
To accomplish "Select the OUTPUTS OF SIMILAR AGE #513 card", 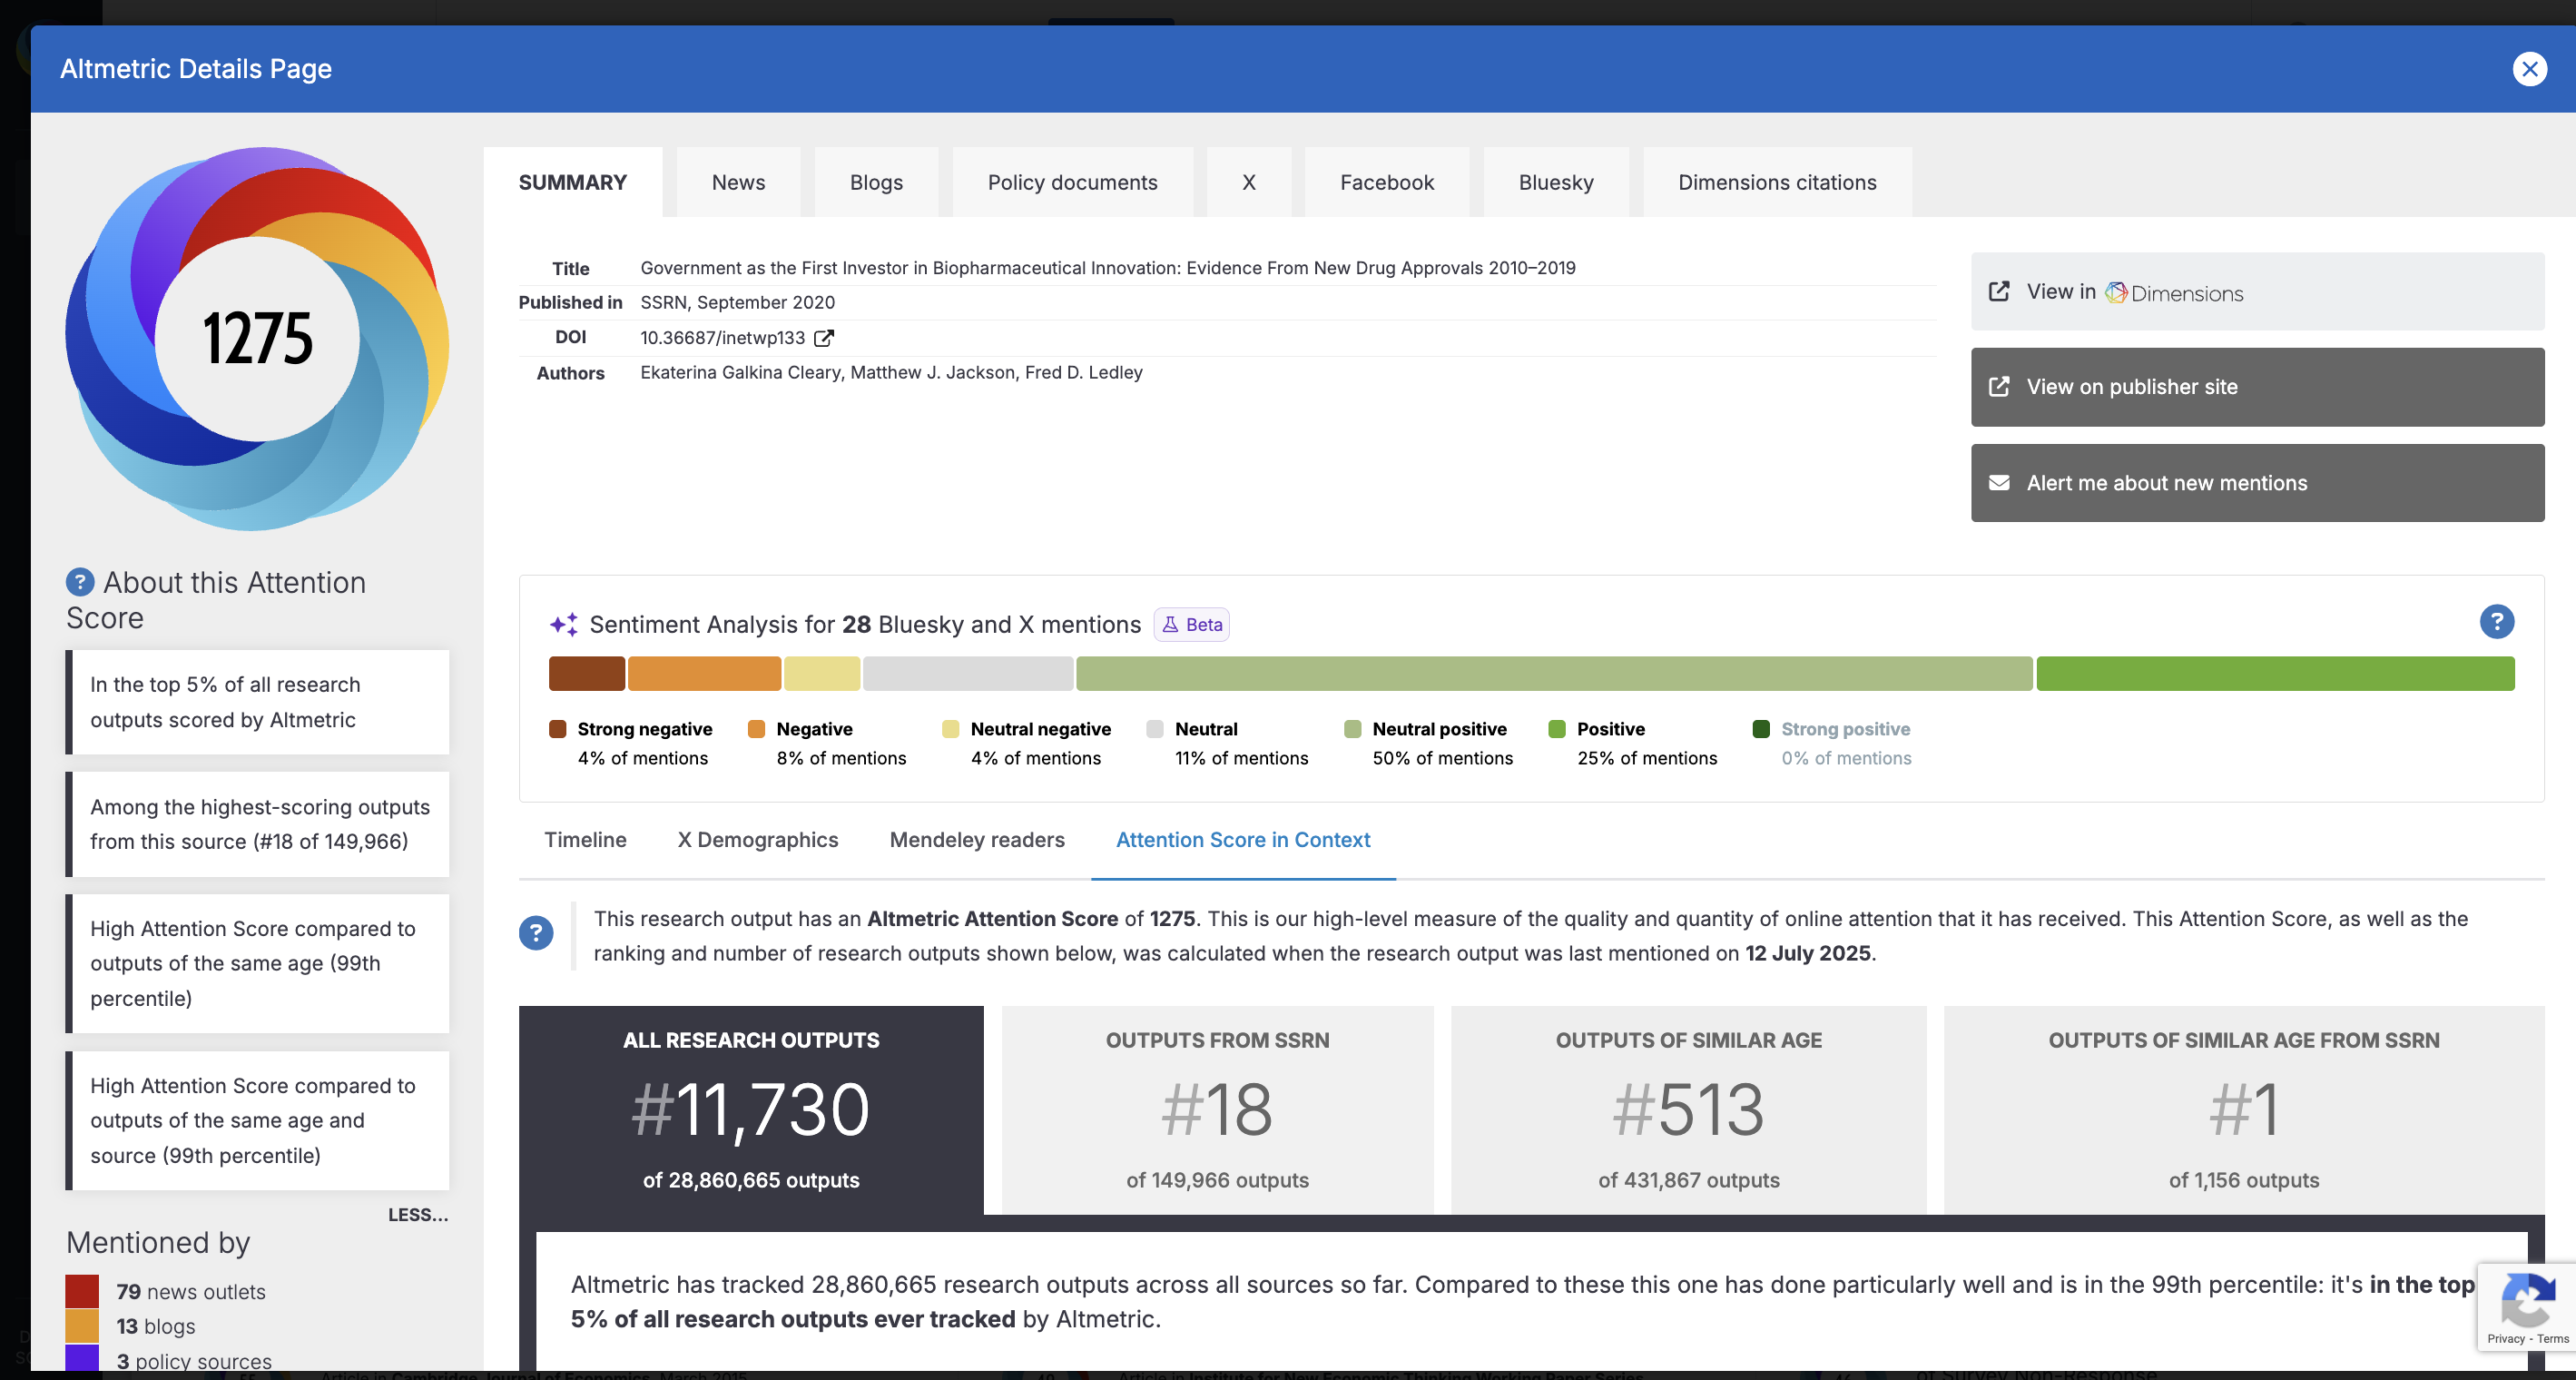I will click(1688, 1110).
